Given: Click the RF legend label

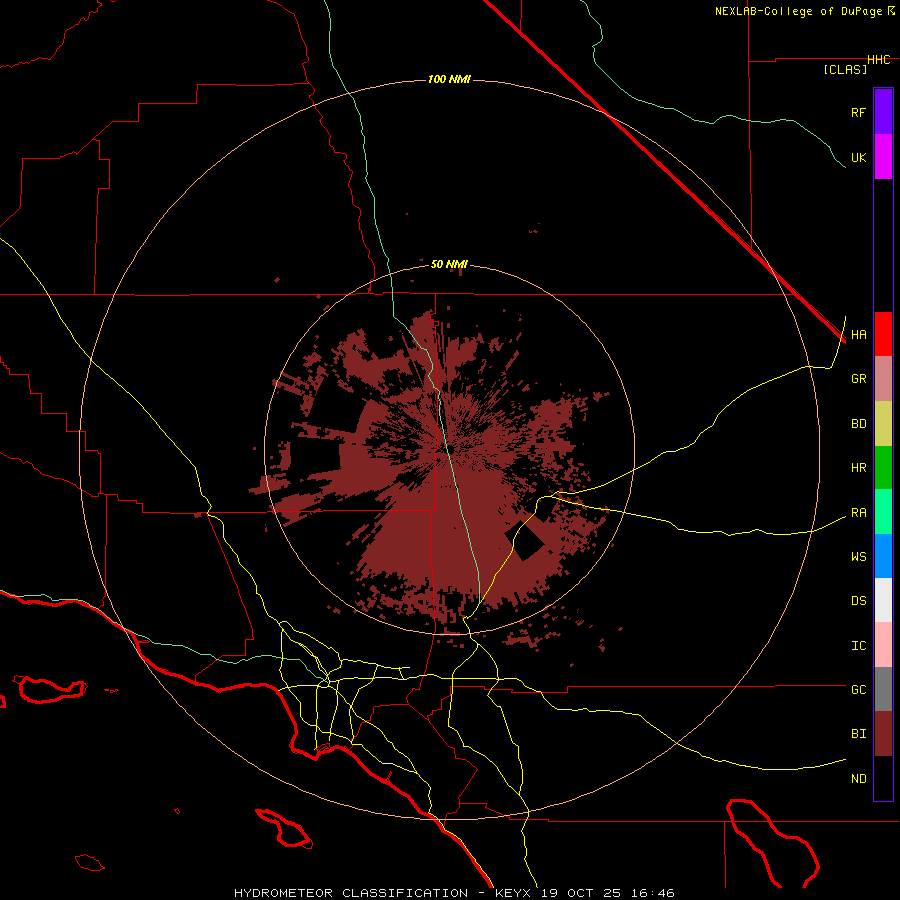Looking at the screenshot, I should [x=858, y=112].
